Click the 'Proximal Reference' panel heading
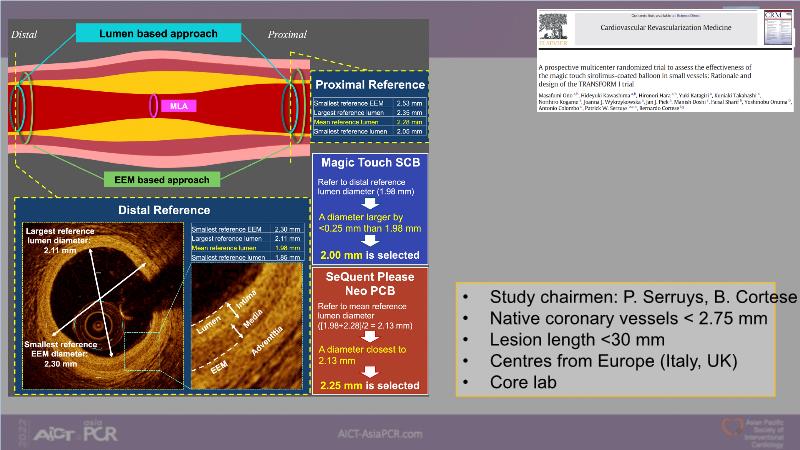The width and height of the screenshot is (800, 450). click(x=370, y=85)
